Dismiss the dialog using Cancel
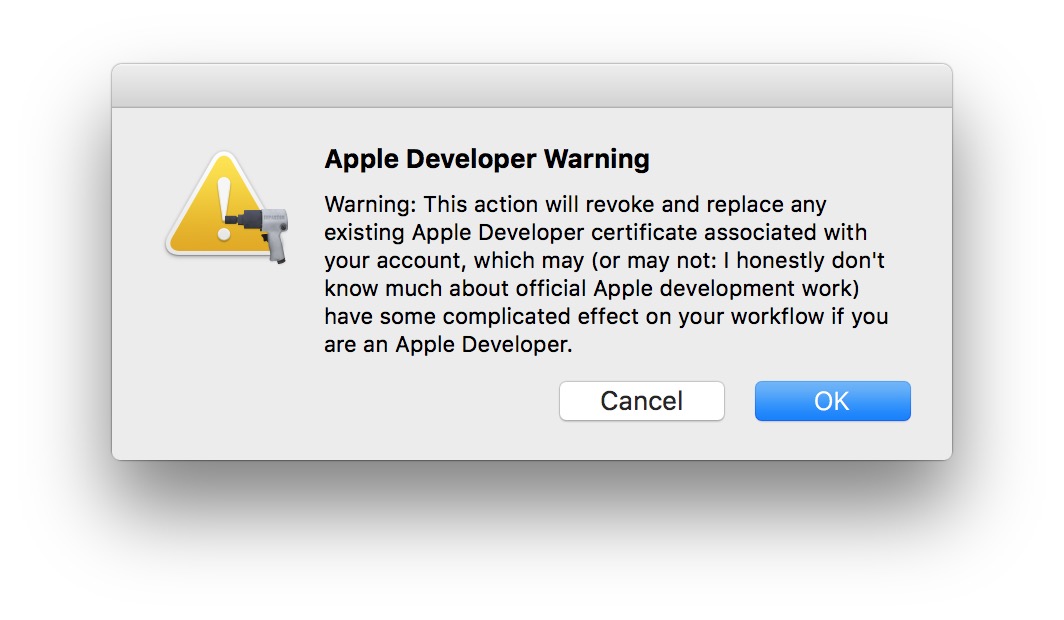1064x620 pixels. click(x=642, y=401)
